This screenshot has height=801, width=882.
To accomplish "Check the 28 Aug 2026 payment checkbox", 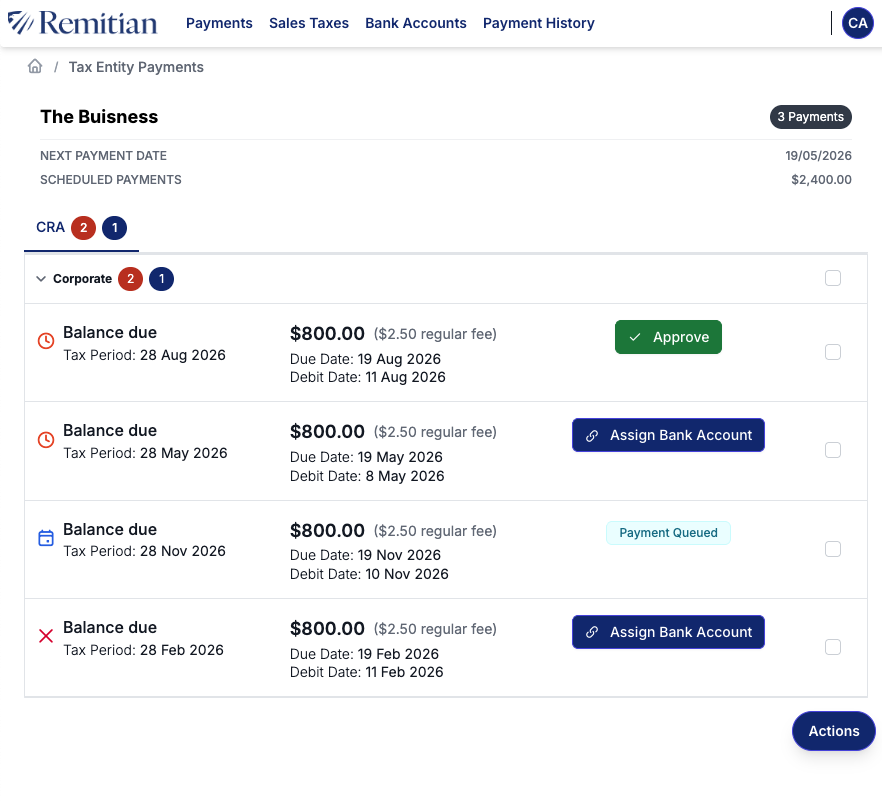I will [x=832, y=352].
